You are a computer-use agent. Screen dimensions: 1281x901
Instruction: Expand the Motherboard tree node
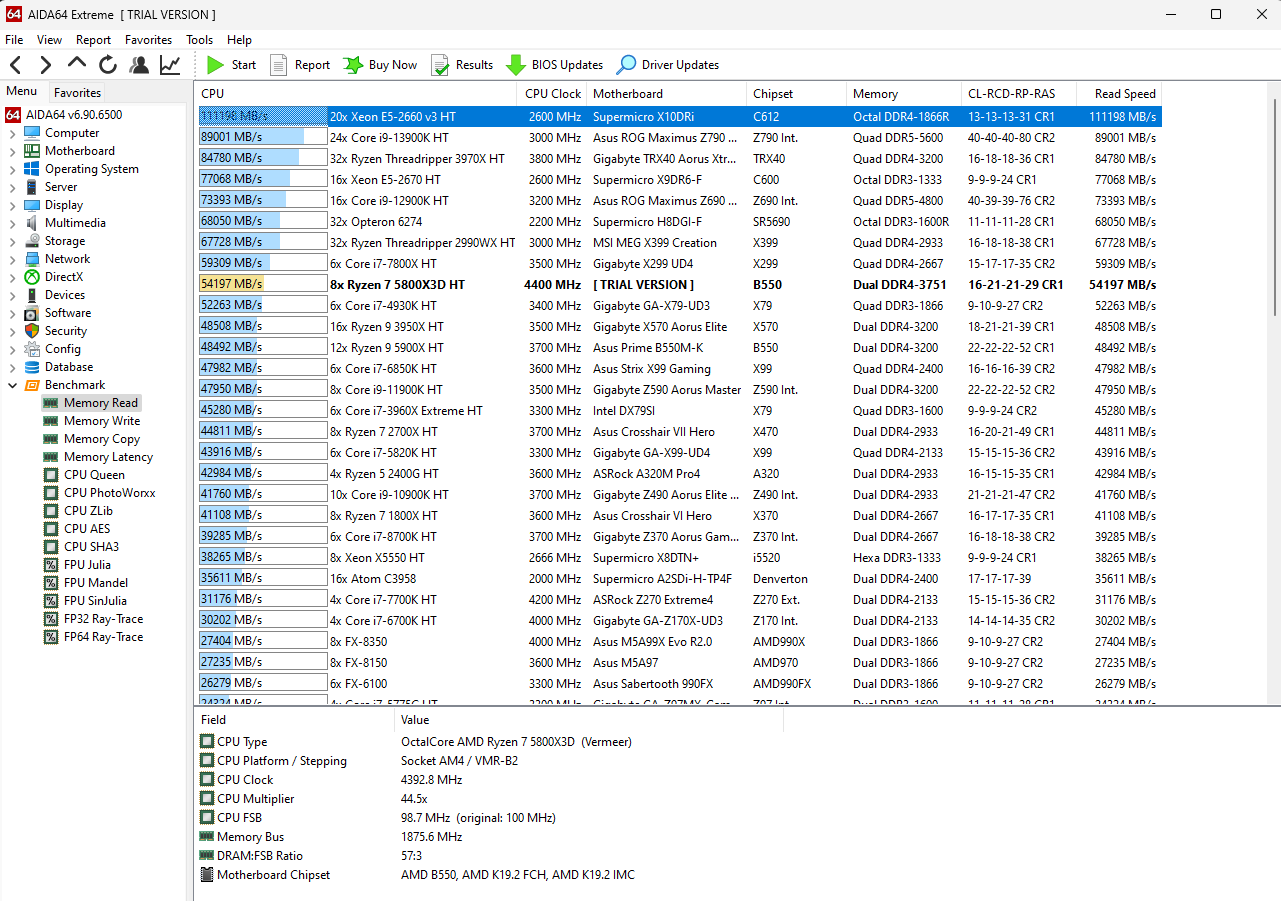click(12, 151)
